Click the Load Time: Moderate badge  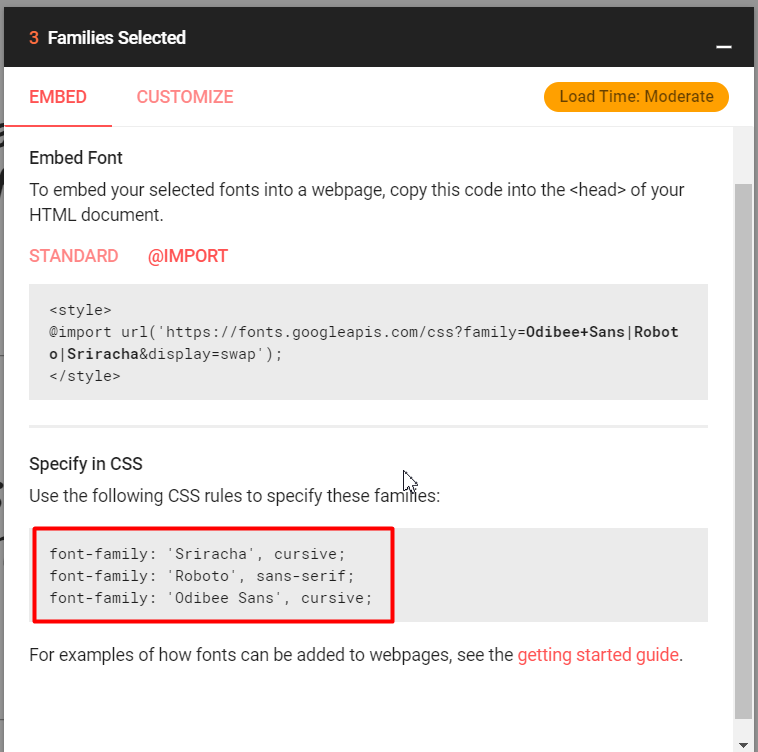pos(636,97)
